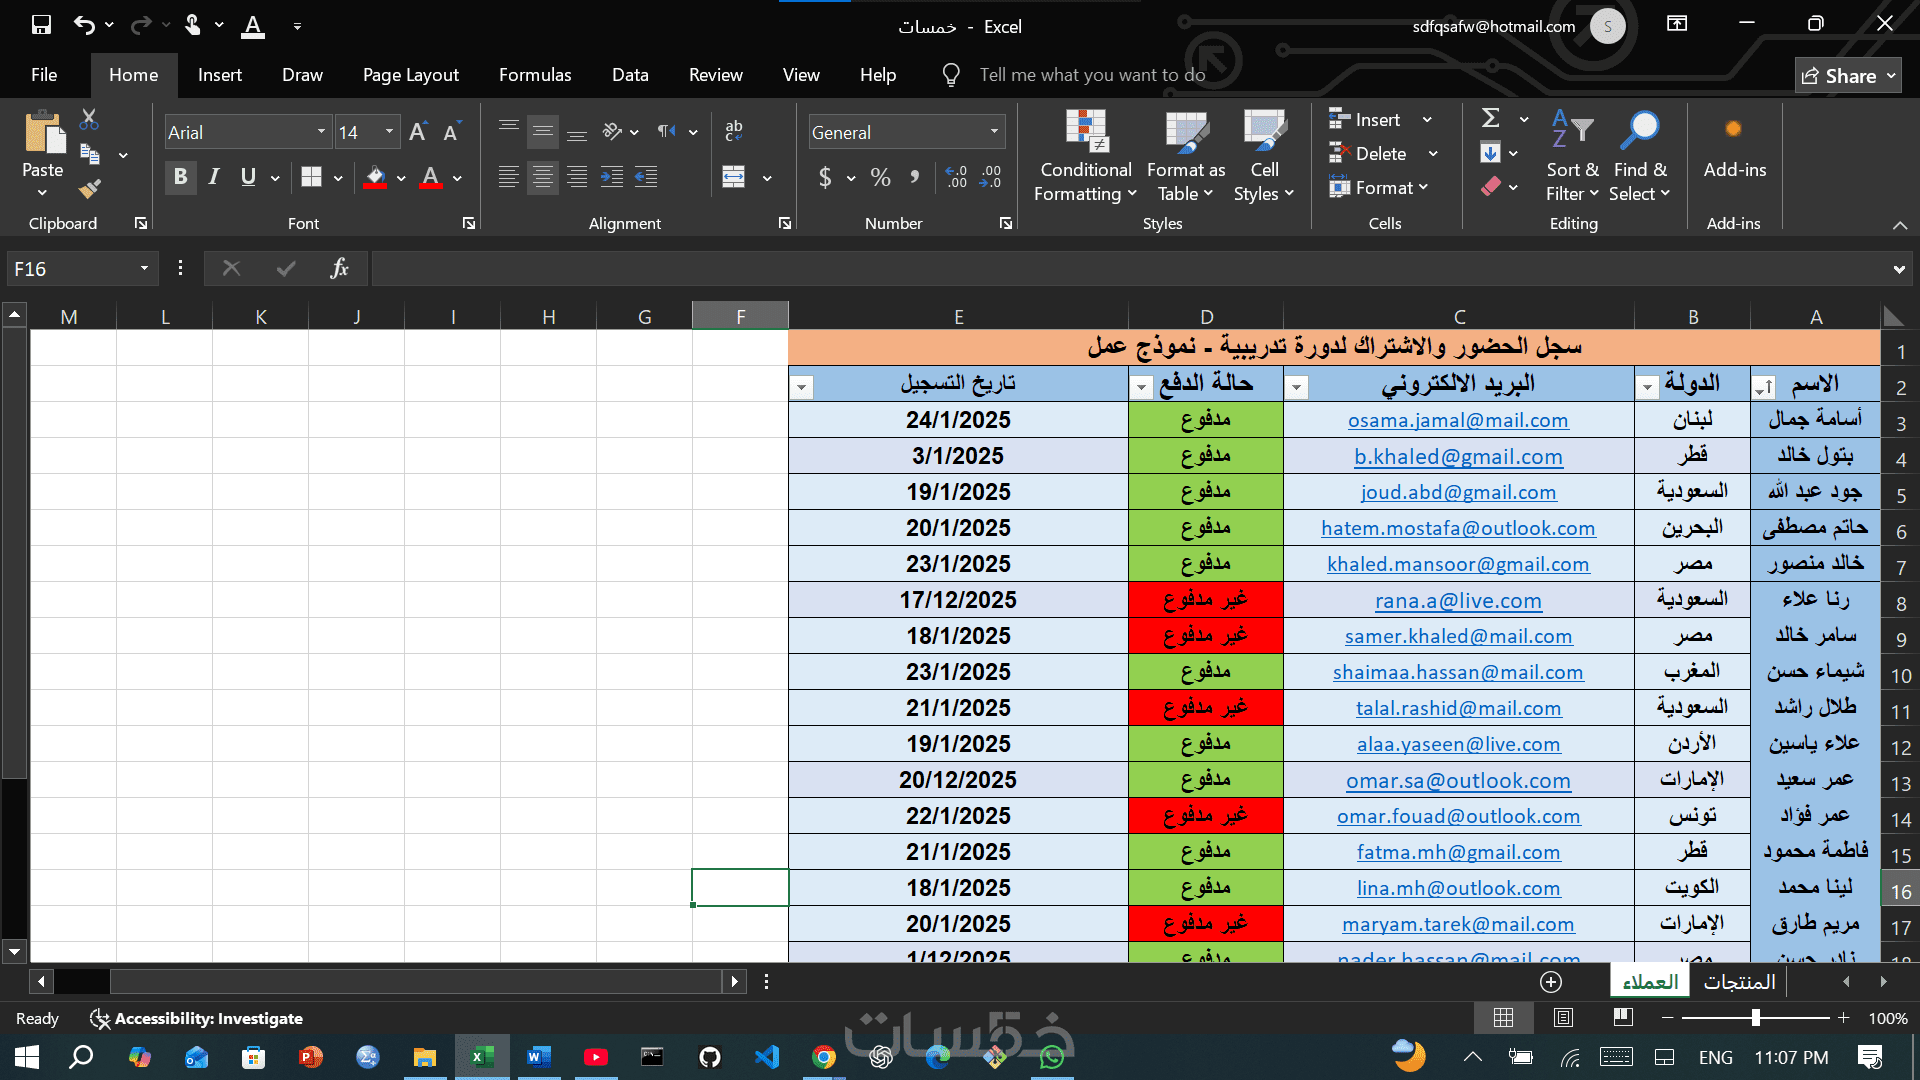Click the osama.jamal@mail.com email link
The height and width of the screenshot is (1080, 1920).
1457,420
